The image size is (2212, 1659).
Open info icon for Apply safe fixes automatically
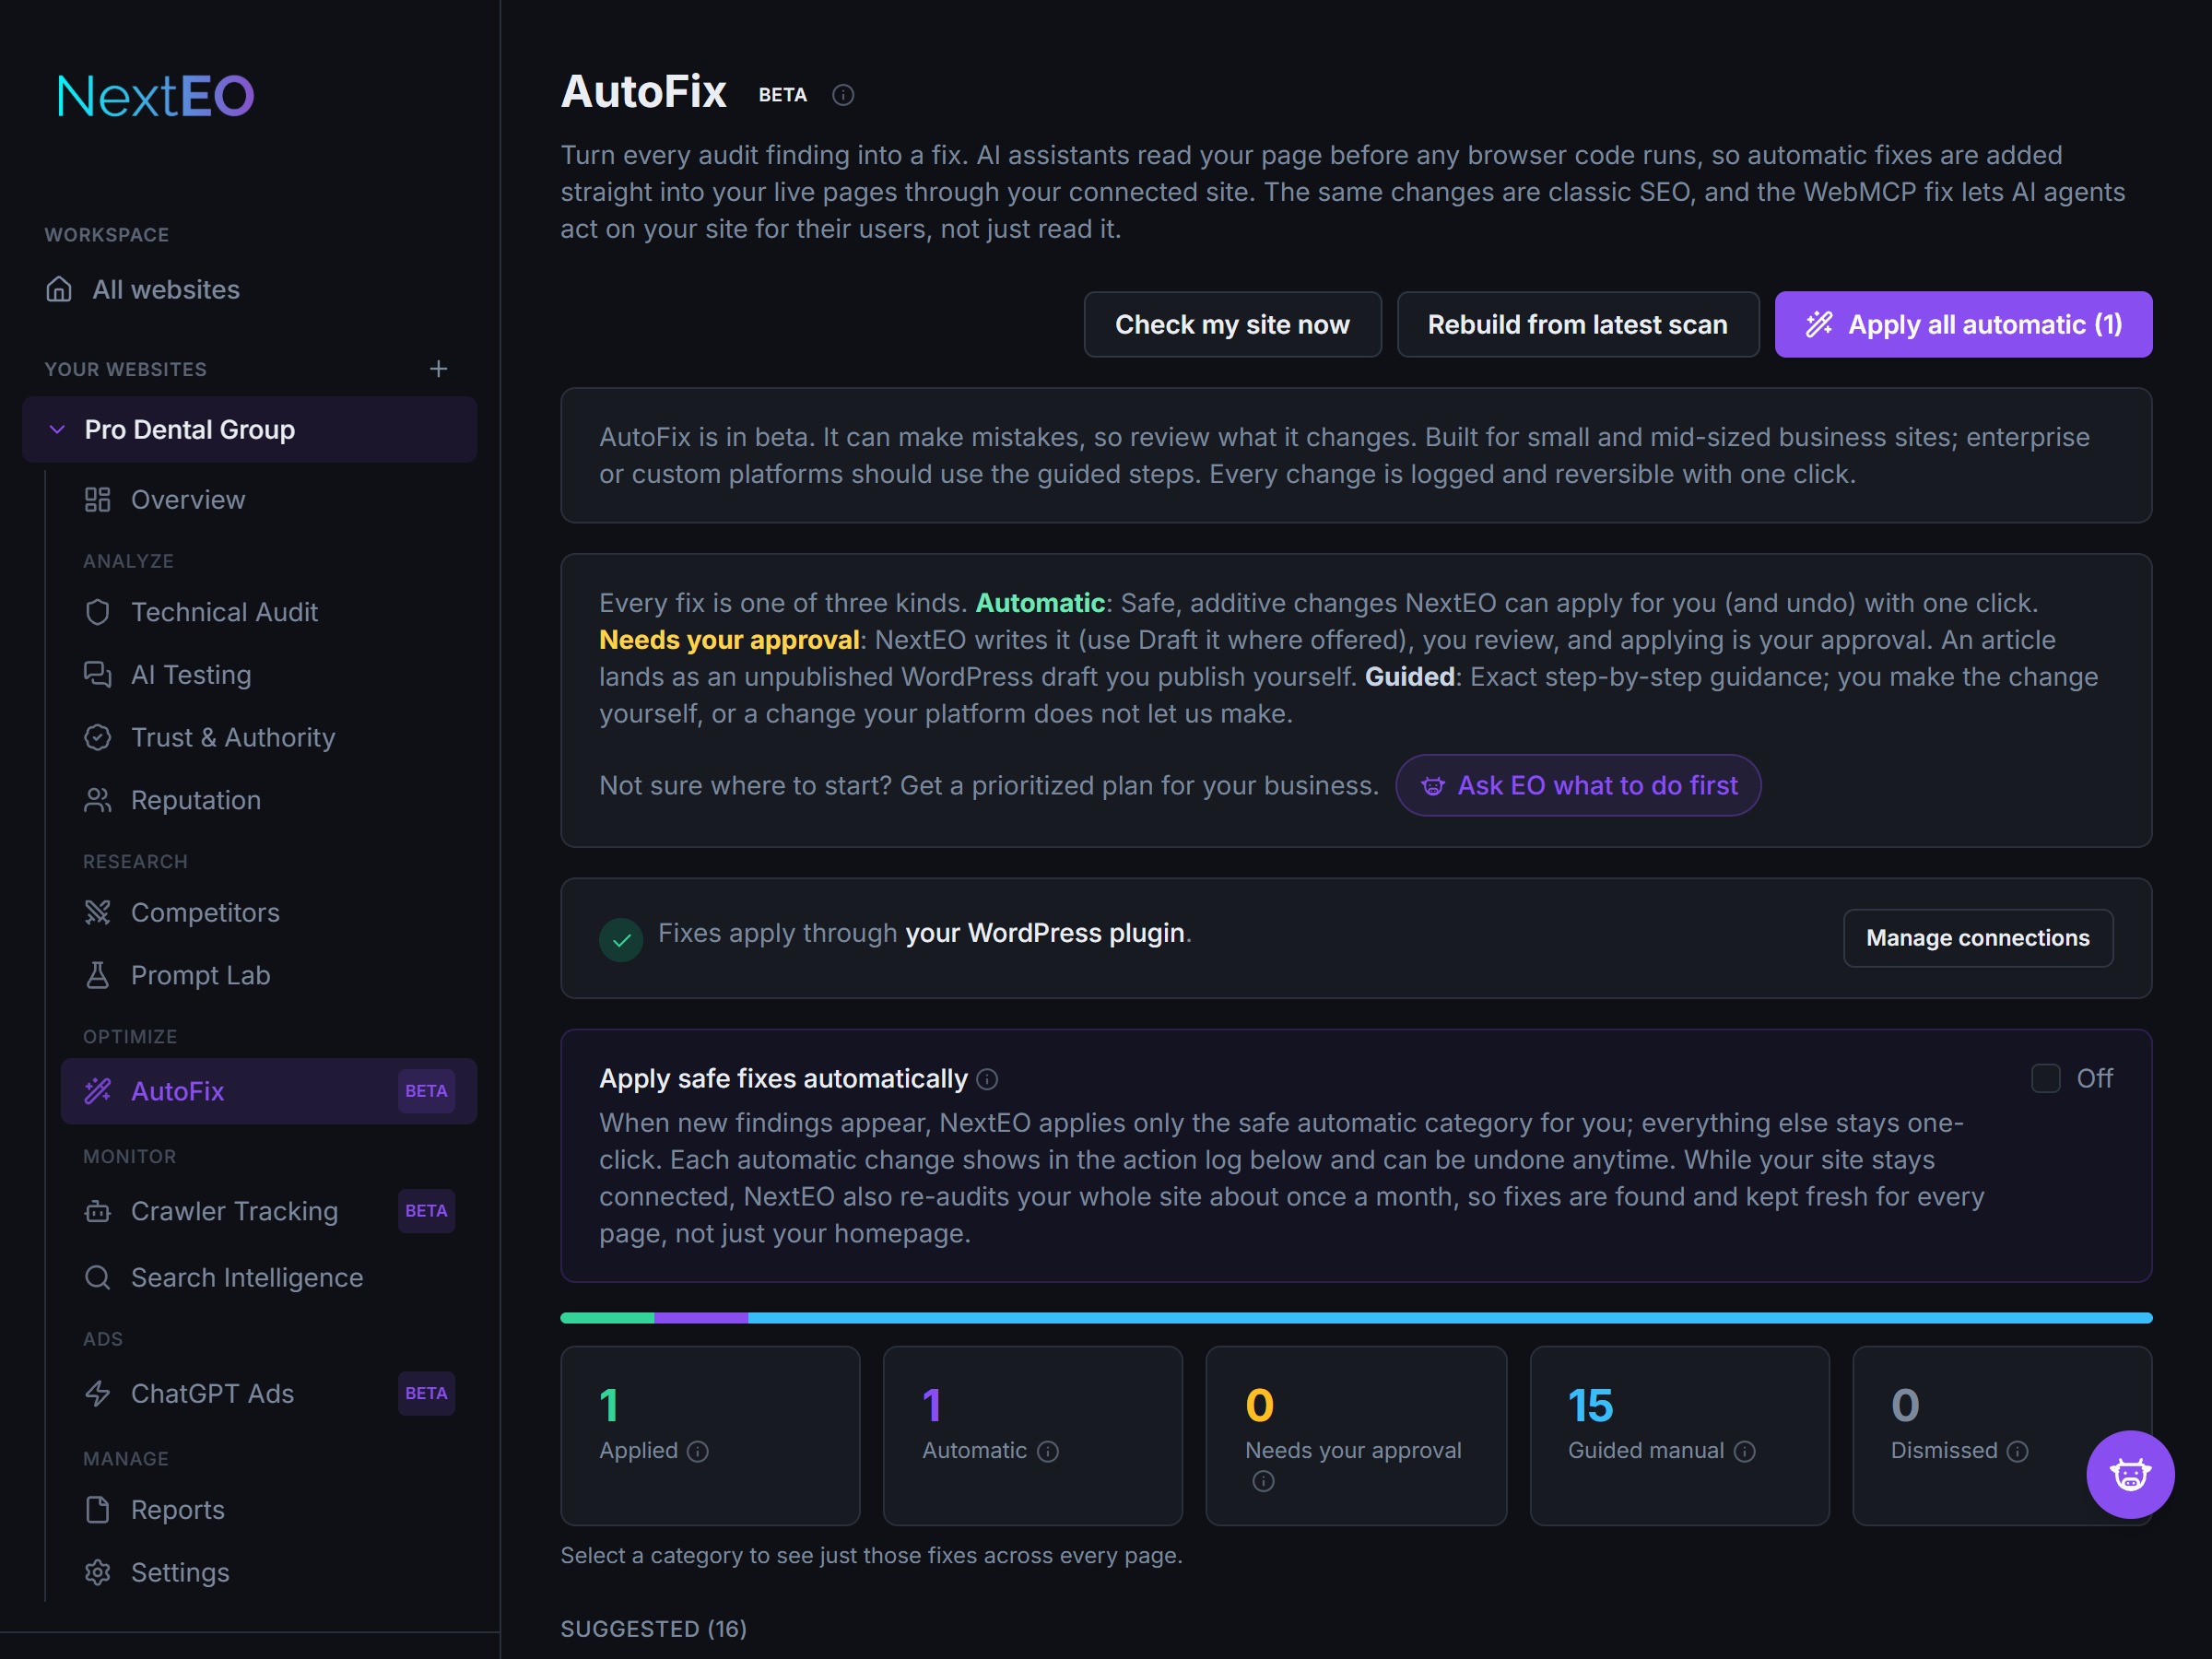(987, 1079)
